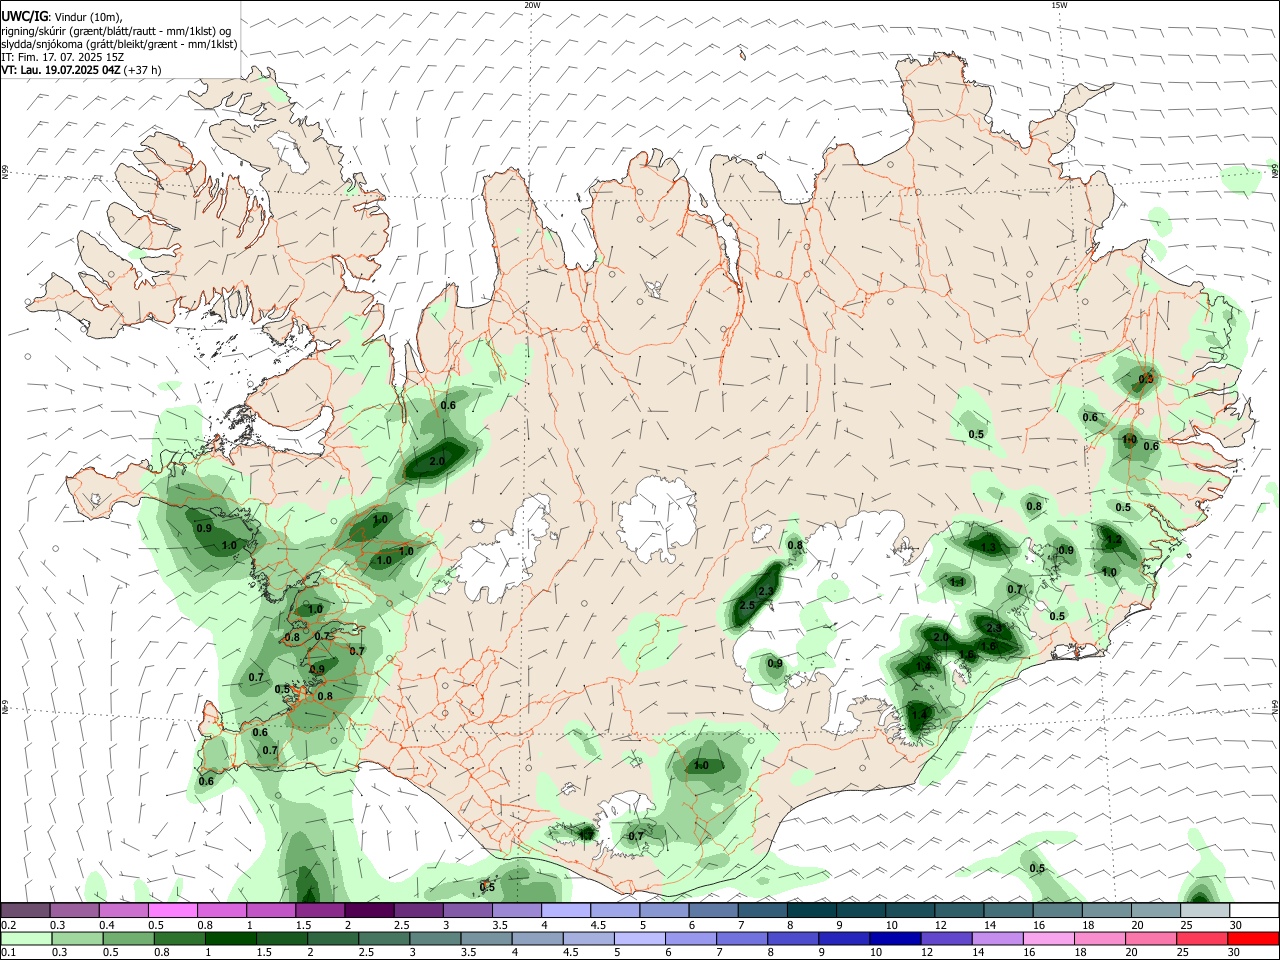Screen dimensions: 1280x960
Task: Click the 0.4 label on the snow scale
Action: point(107,925)
